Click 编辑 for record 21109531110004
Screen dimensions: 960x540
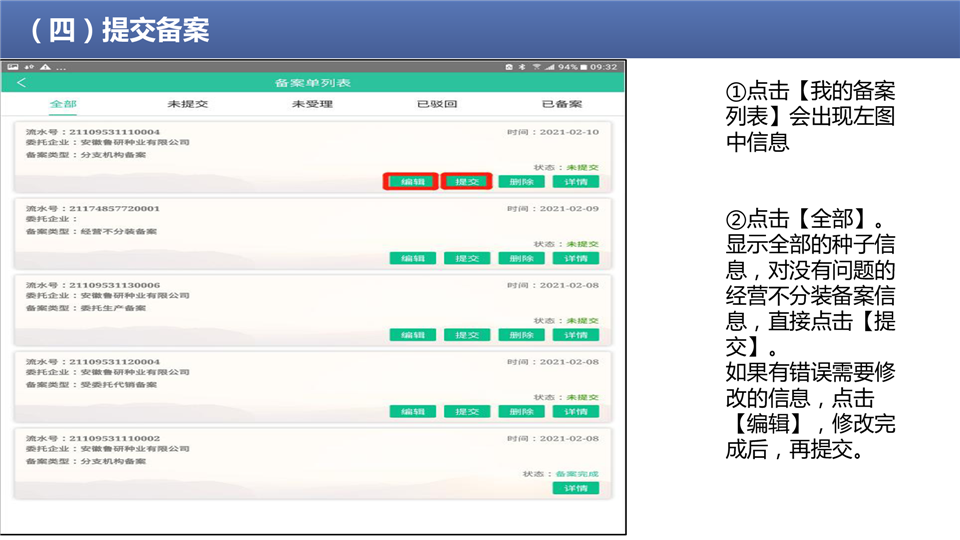[x=412, y=182]
